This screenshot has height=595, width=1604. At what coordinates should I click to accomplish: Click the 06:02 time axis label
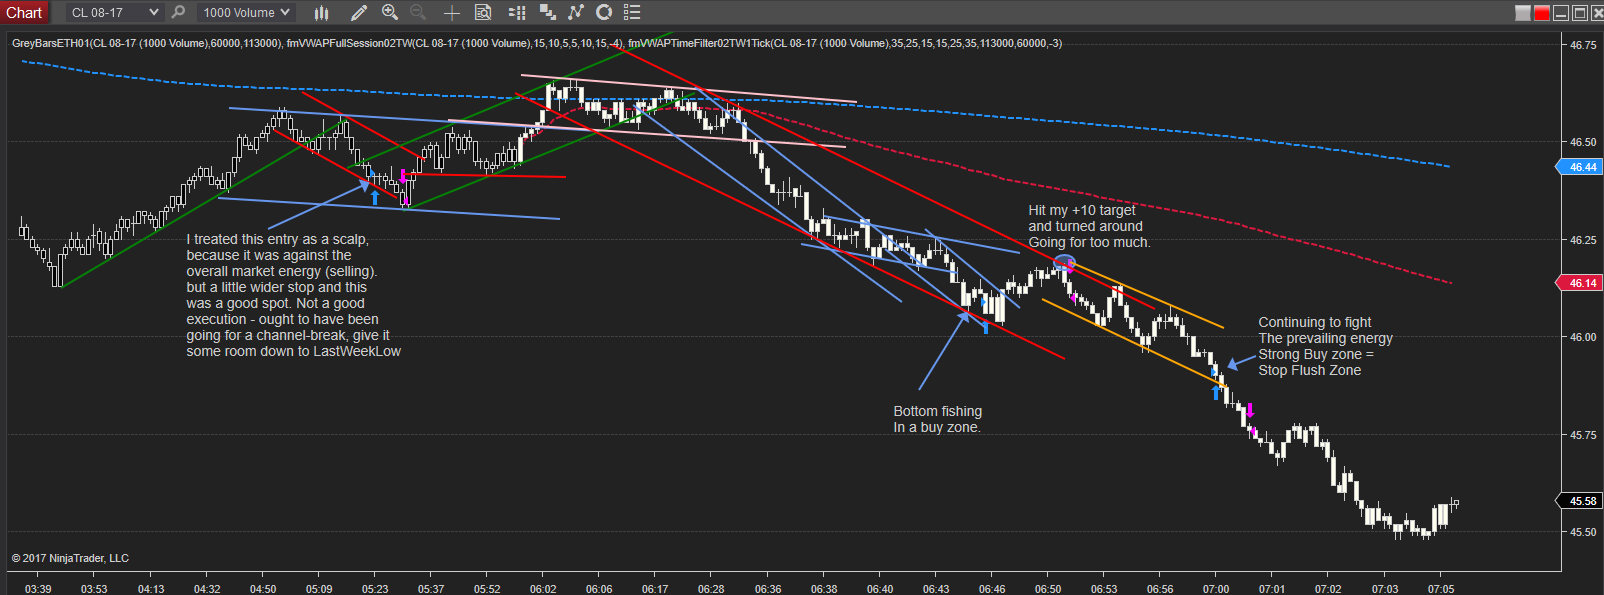pos(543,589)
